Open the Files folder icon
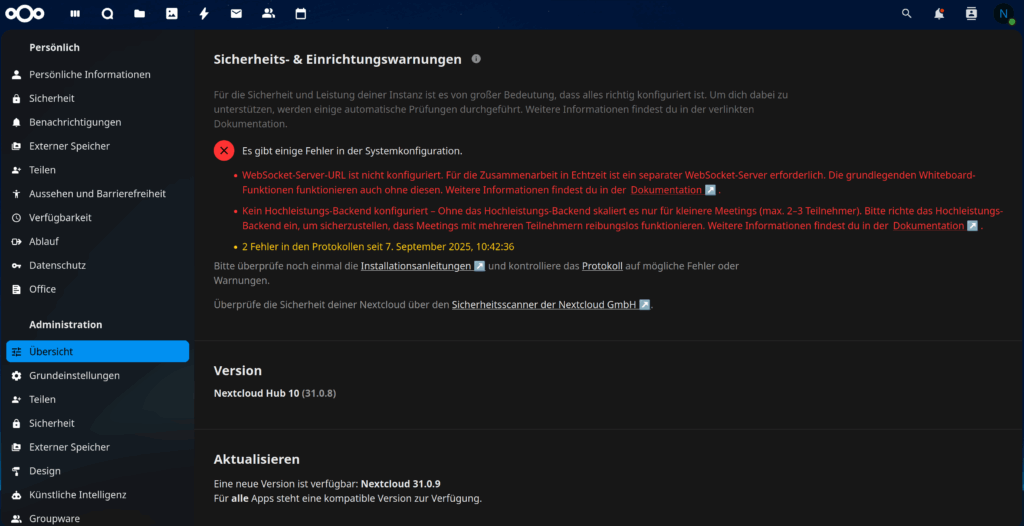The height and width of the screenshot is (526, 1024). click(x=139, y=14)
